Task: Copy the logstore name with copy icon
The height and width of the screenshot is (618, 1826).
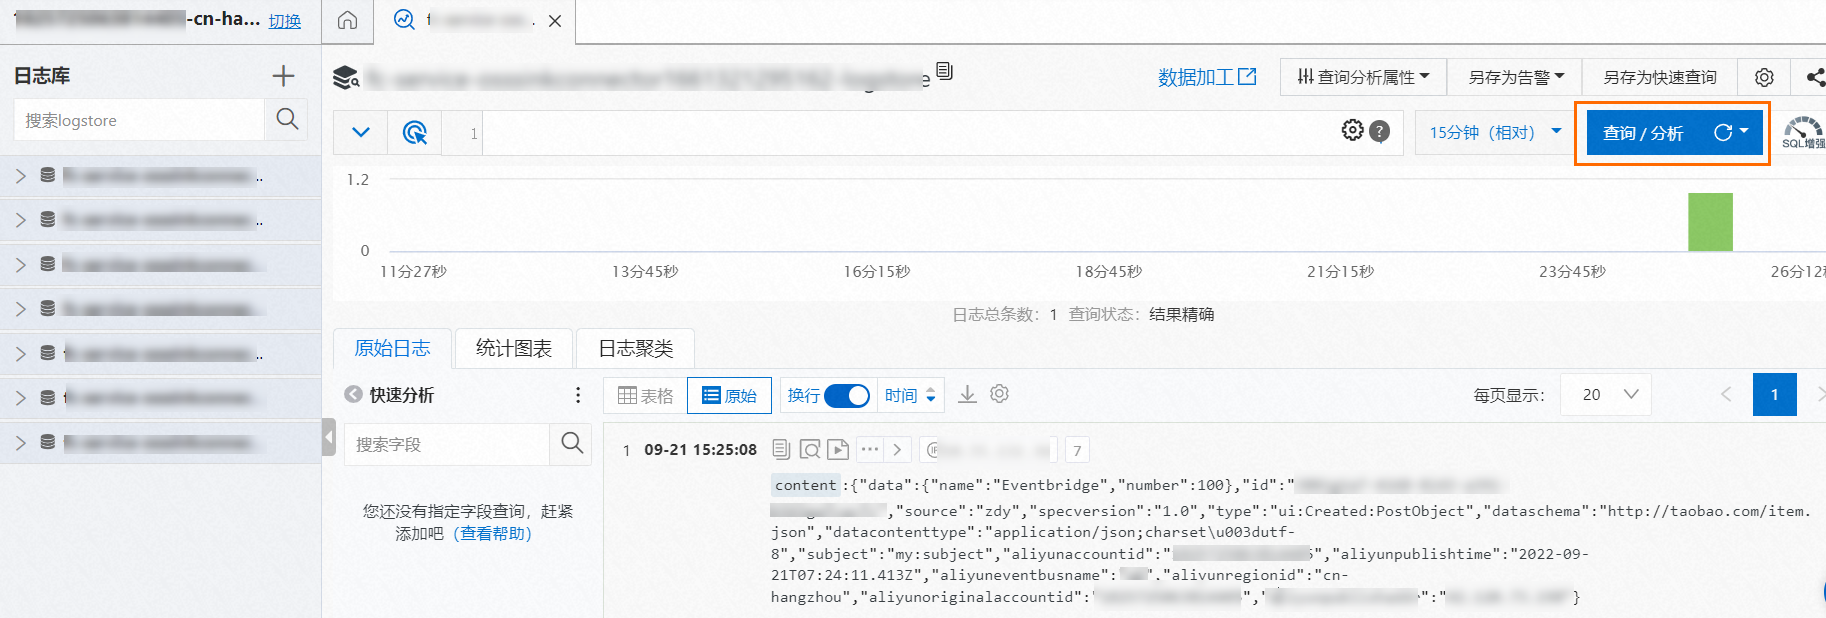Action: (x=945, y=71)
